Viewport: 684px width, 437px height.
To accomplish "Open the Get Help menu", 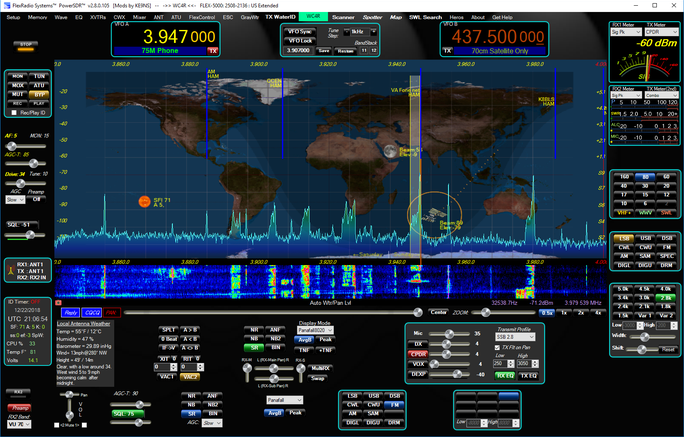I will (x=503, y=17).
